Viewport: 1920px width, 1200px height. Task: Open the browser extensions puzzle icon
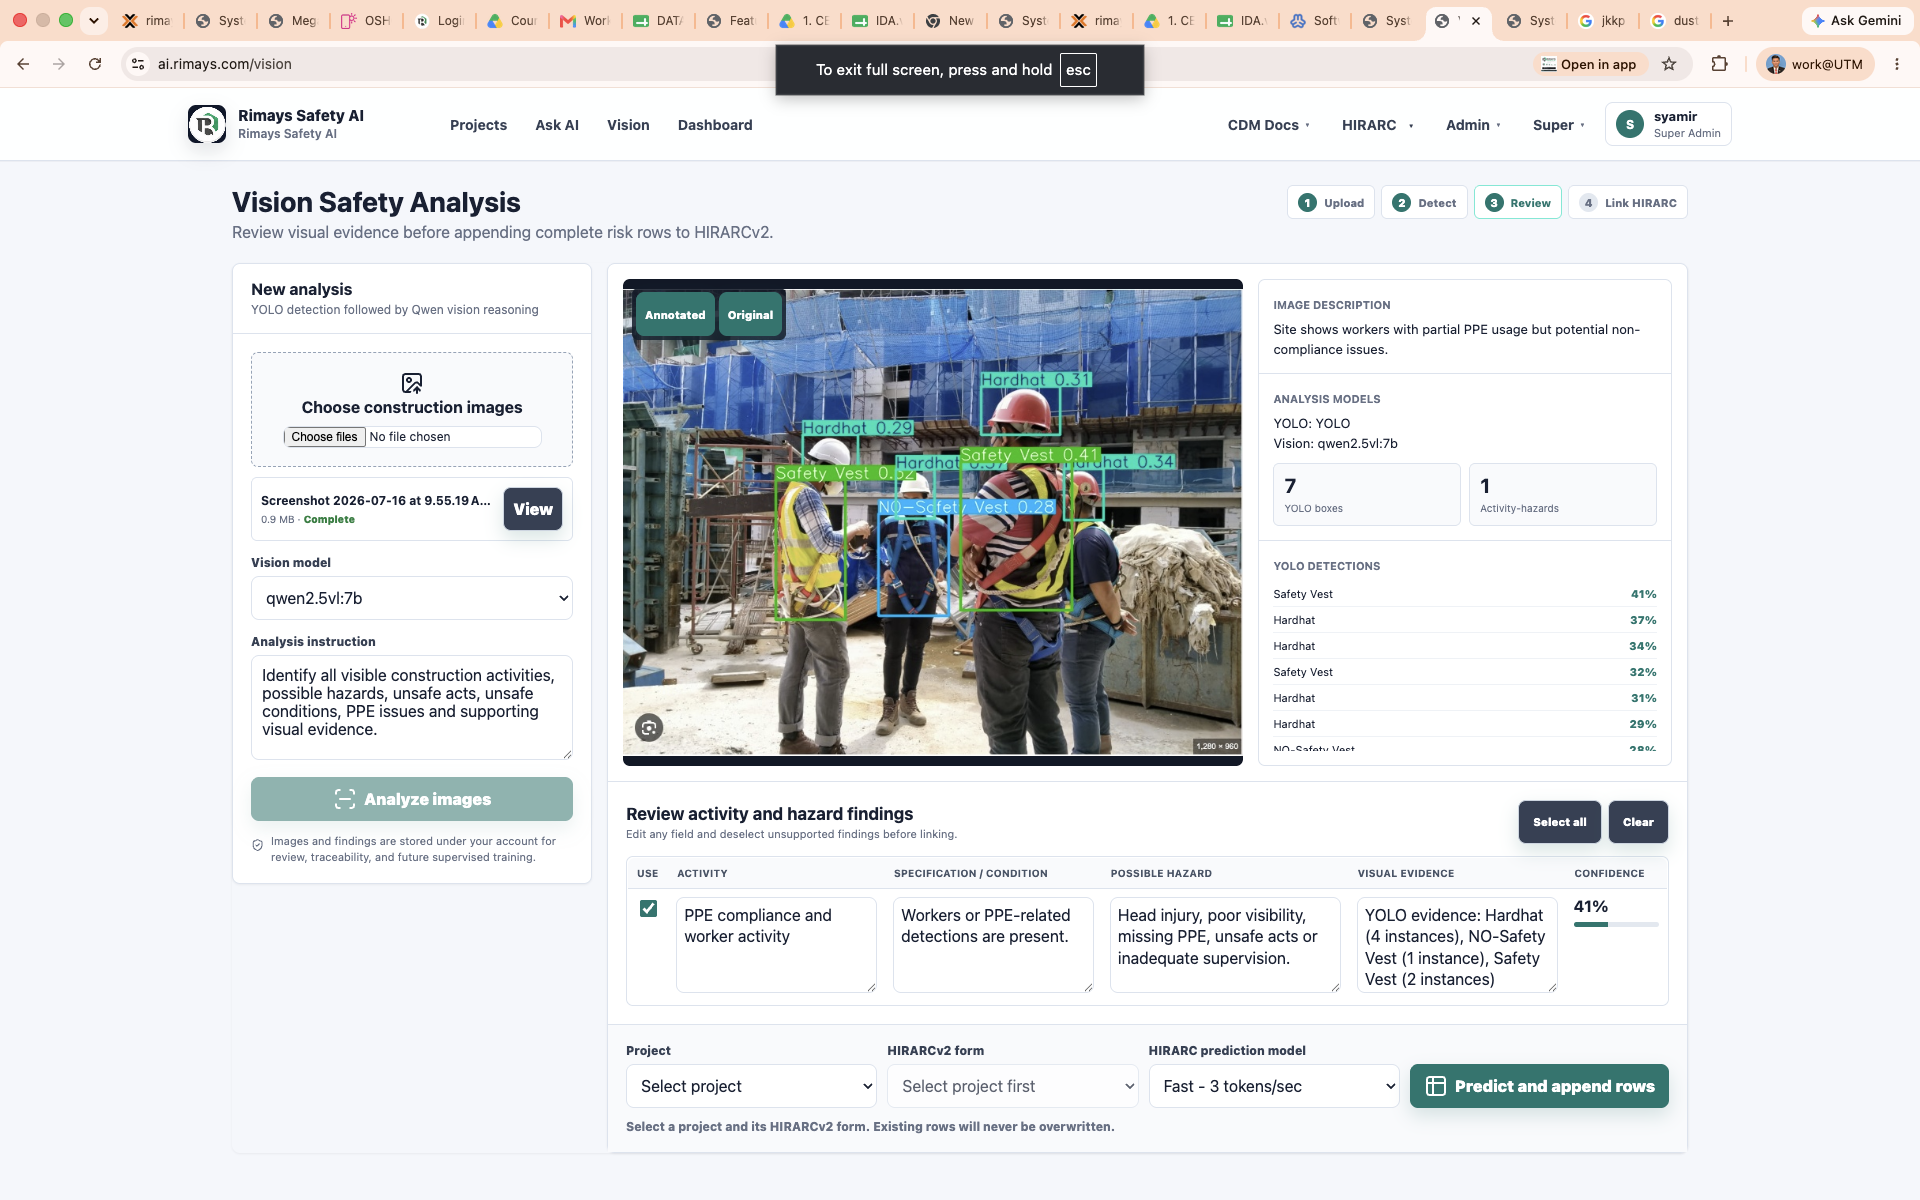pyautogui.click(x=1719, y=64)
